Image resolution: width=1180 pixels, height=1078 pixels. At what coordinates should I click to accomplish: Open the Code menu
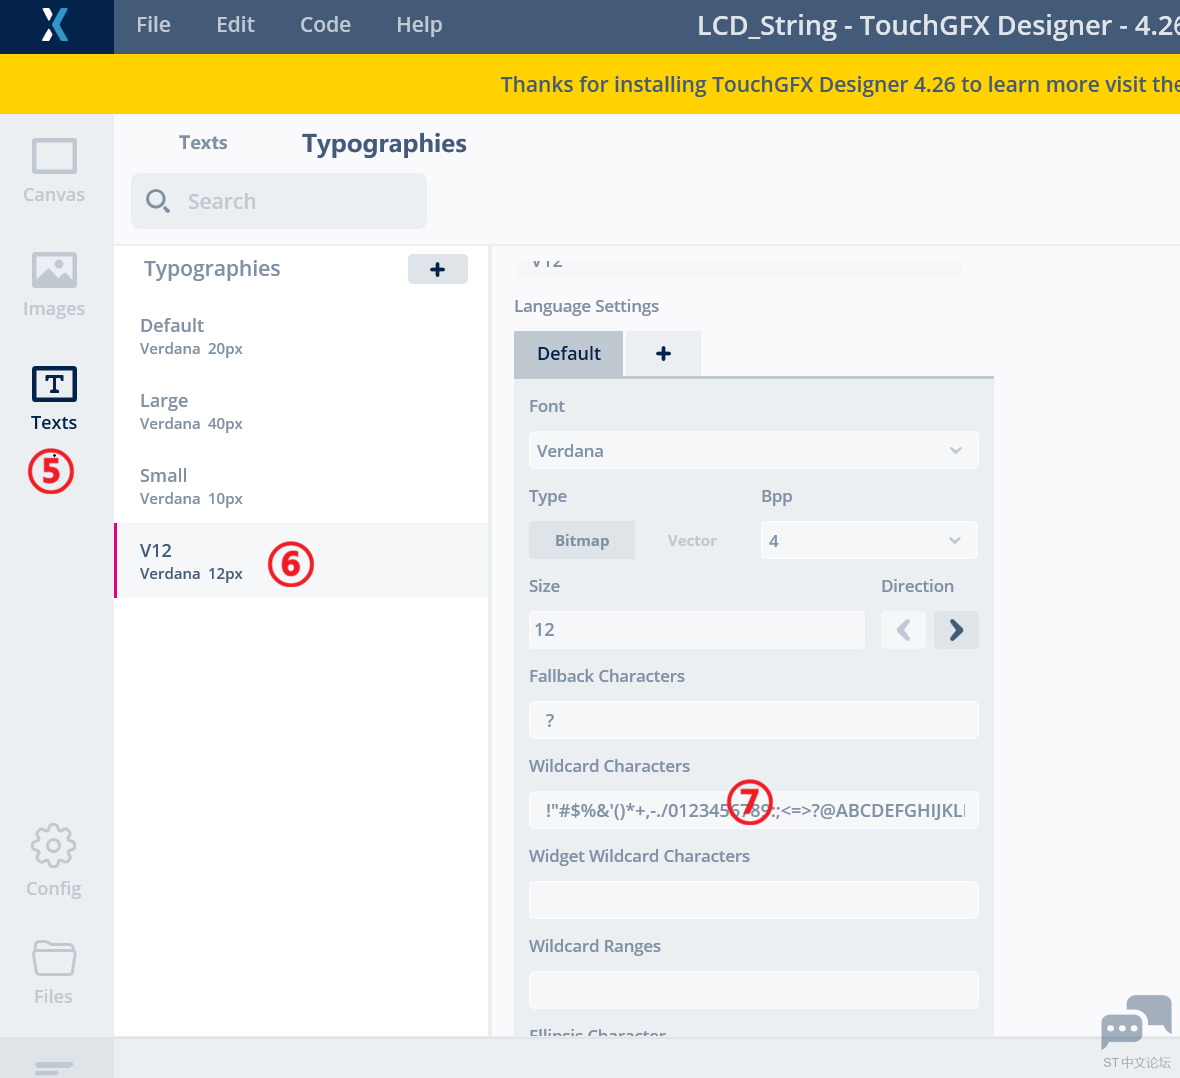tap(325, 25)
